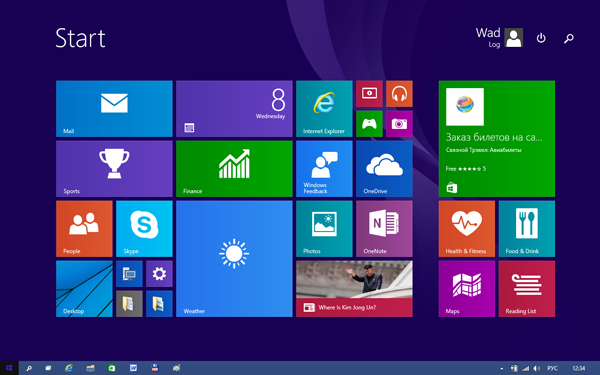Open the Wad user account menu
This screenshot has height=375, width=600.
[x=499, y=38]
